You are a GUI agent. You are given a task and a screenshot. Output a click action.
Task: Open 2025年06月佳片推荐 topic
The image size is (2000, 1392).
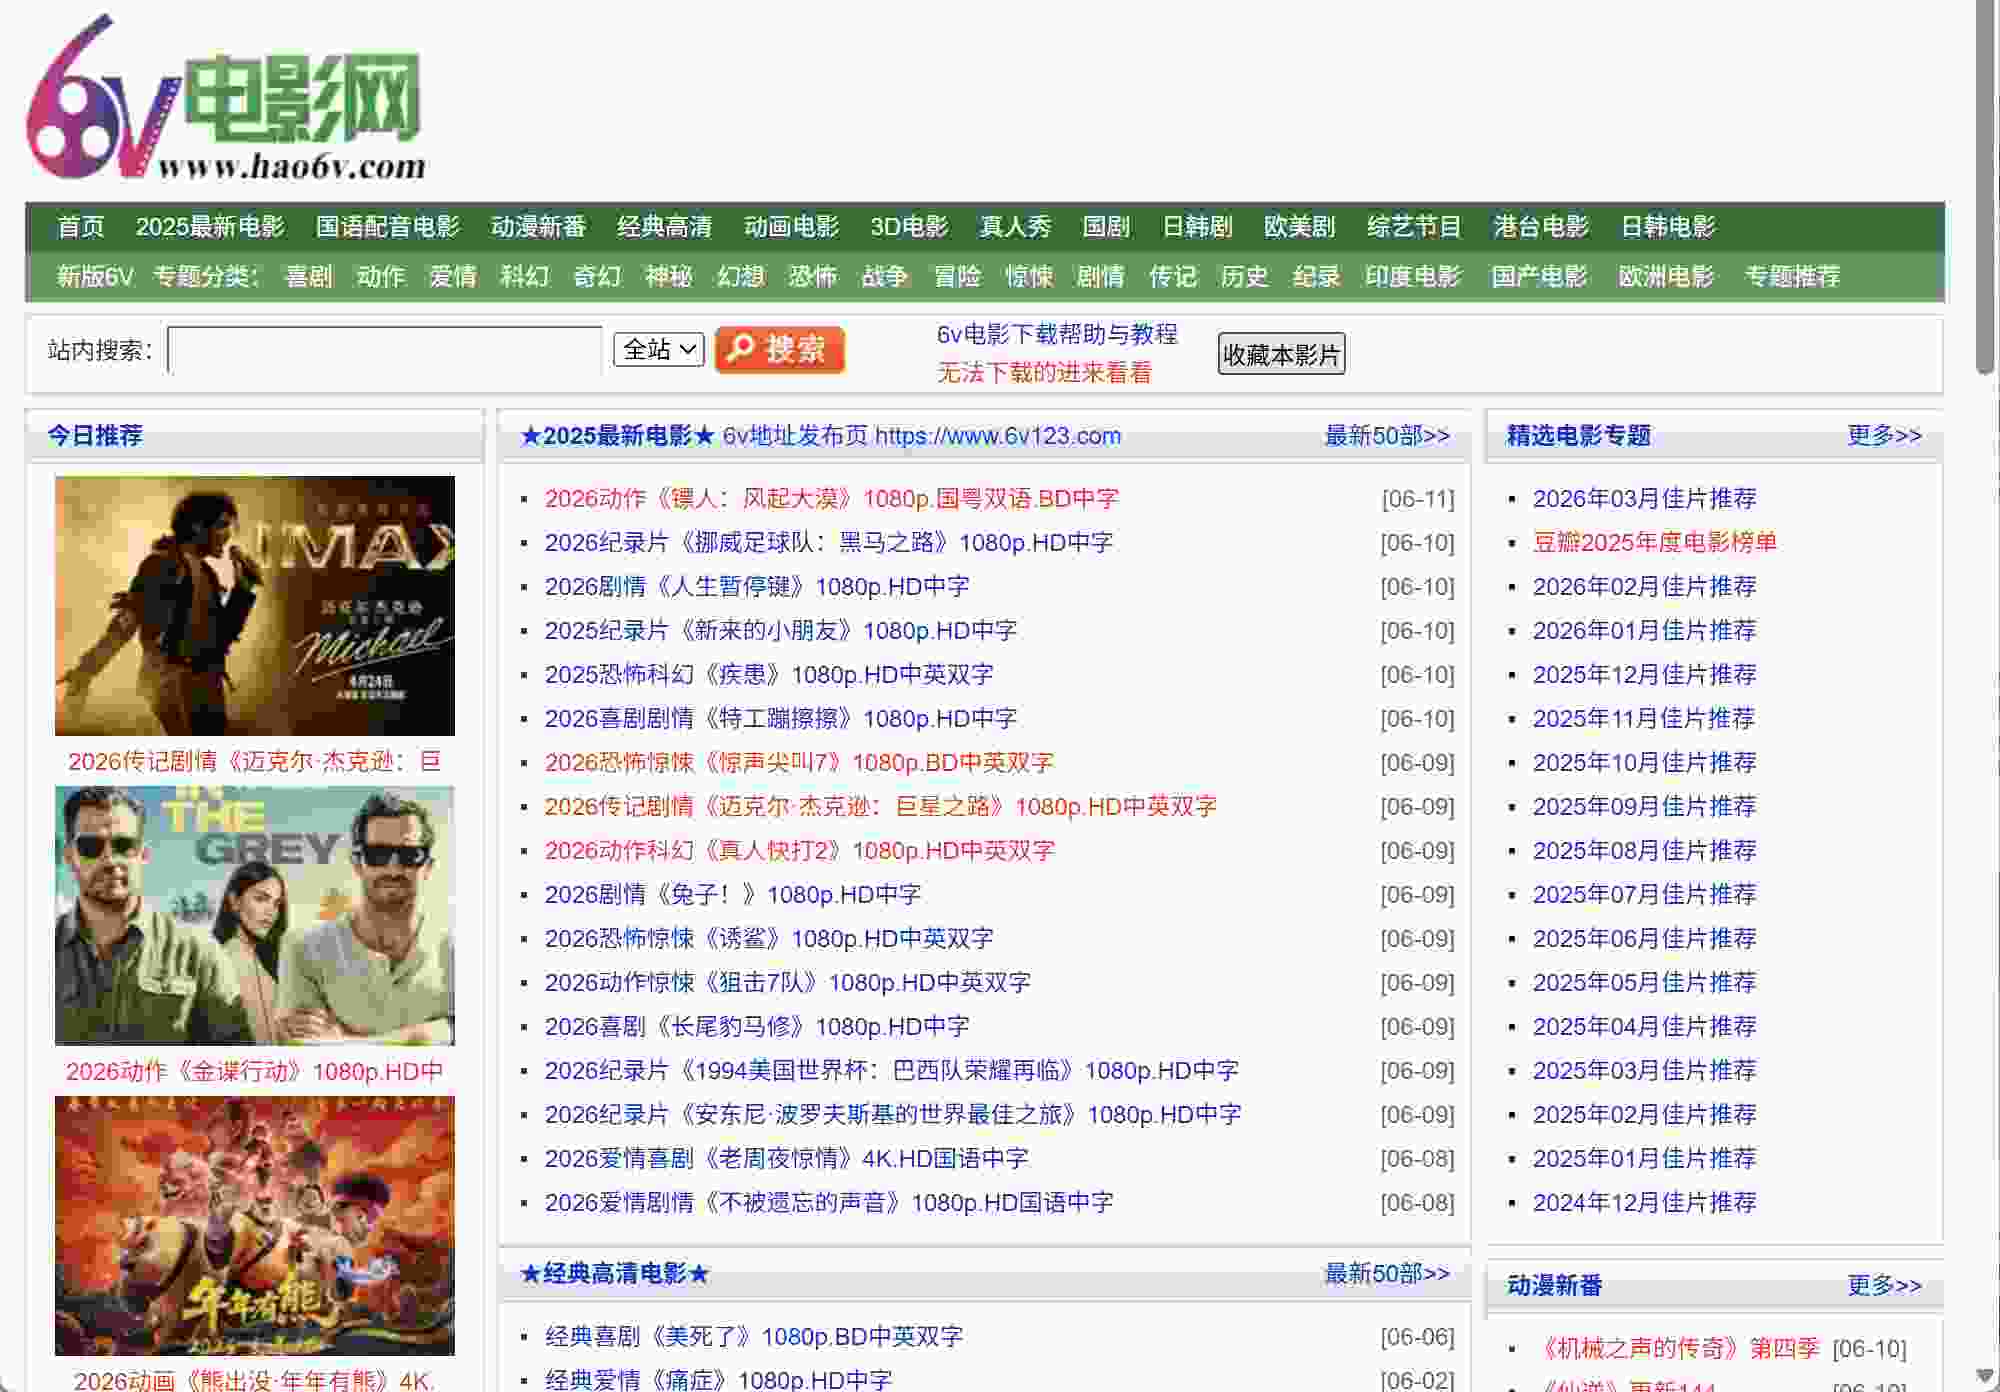coord(1644,938)
